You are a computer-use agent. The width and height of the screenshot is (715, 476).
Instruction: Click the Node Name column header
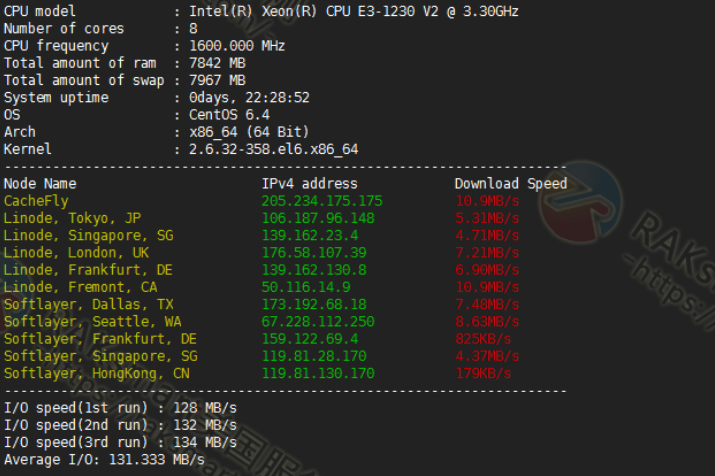coord(40,184)
